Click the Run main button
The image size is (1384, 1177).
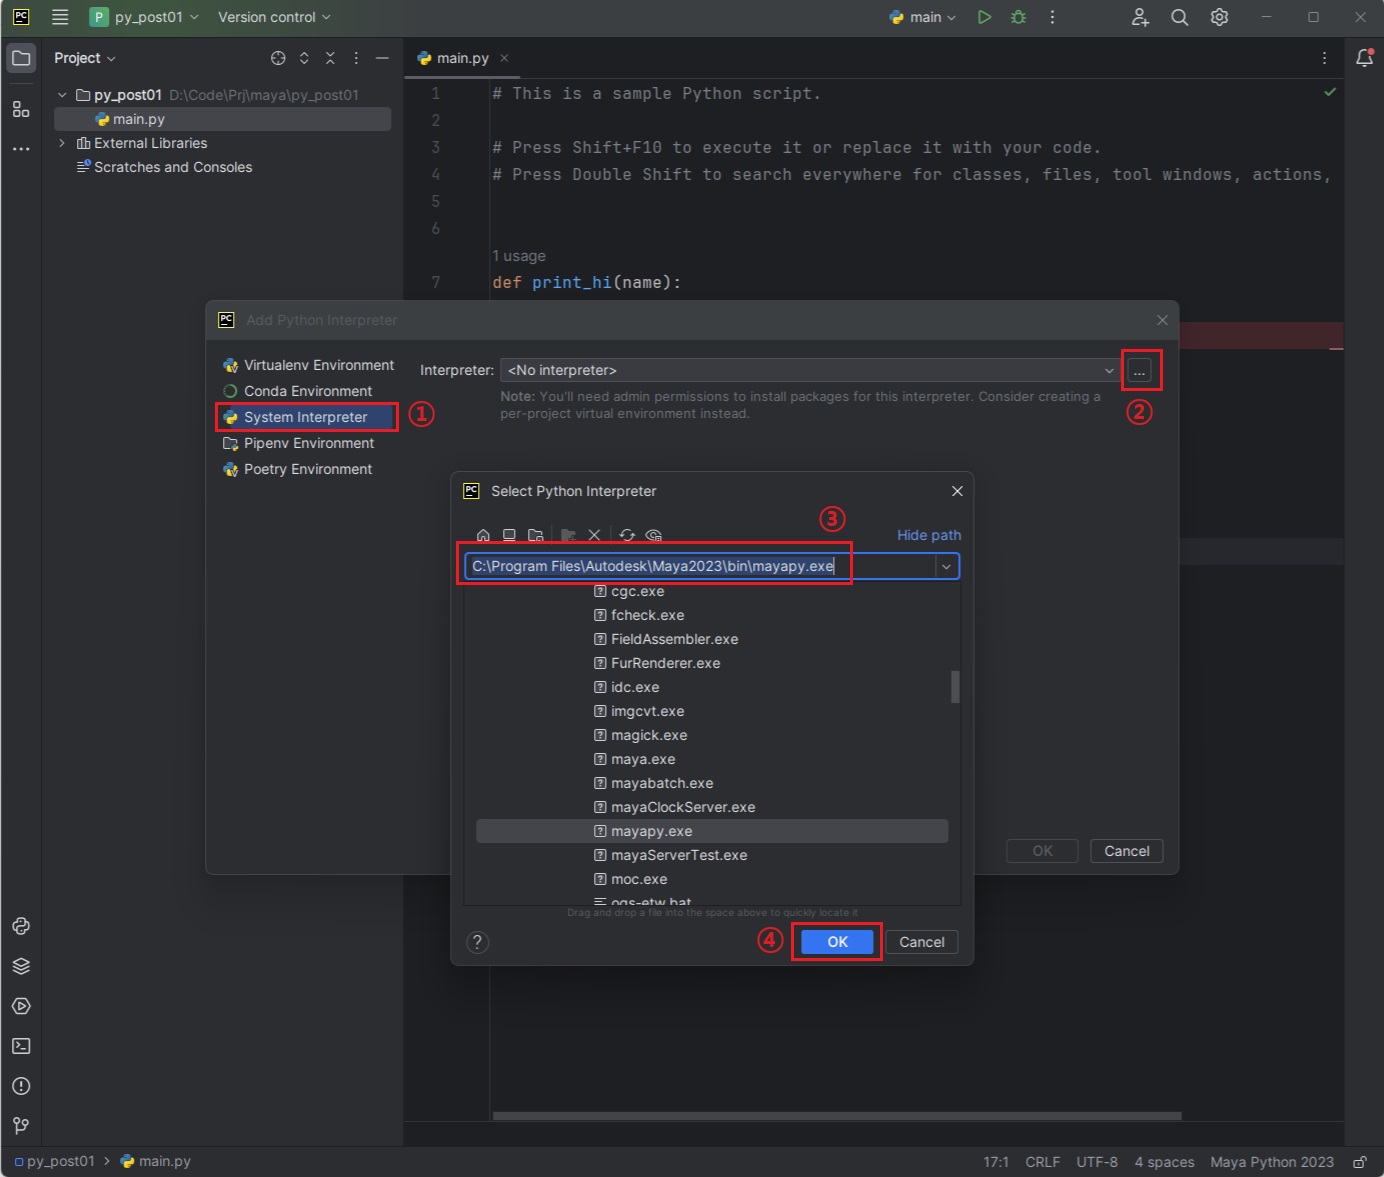pyautogui.click(x=984, y=17)
